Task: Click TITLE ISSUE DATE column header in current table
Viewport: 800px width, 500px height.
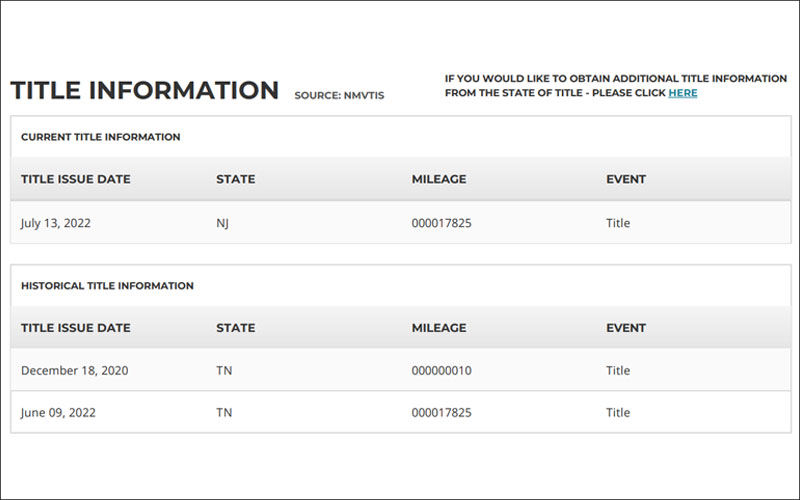Action: 76,179
